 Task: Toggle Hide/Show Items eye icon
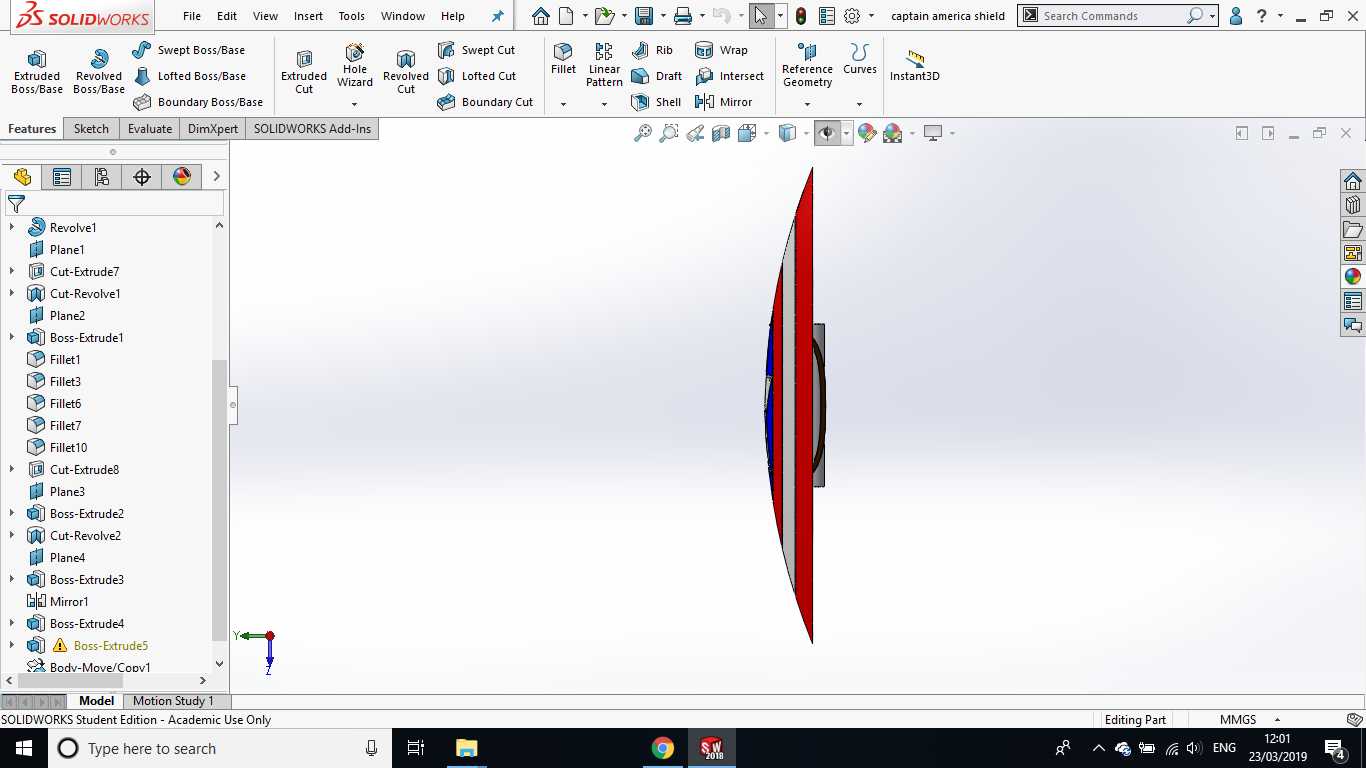click(x=827, y=133)
